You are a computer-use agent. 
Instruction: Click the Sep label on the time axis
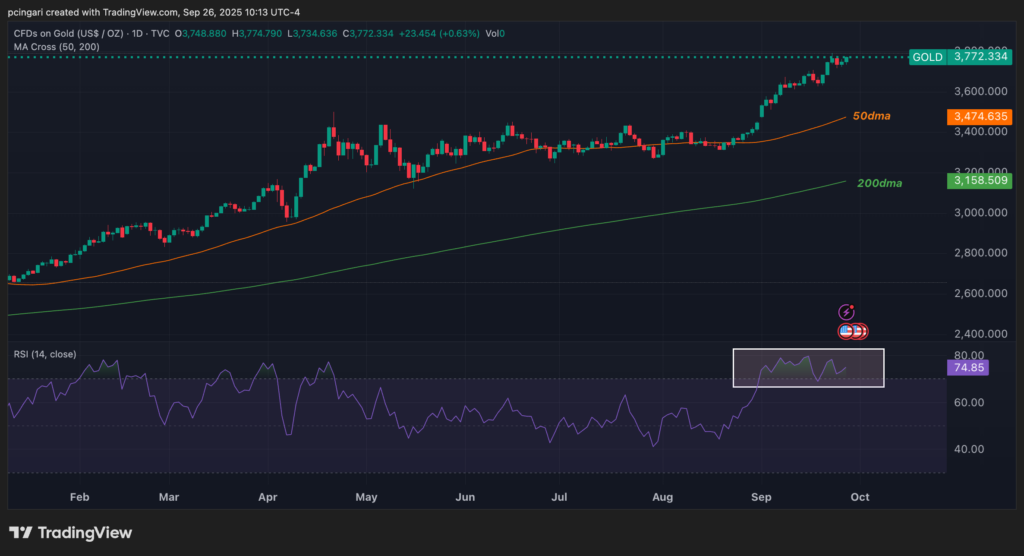coord(762,496)
